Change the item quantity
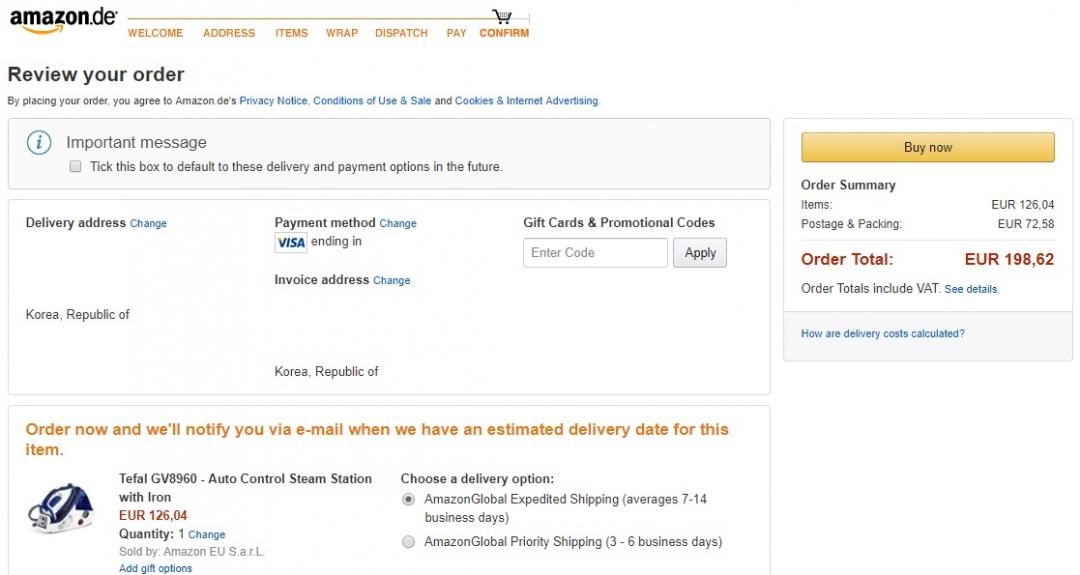 [x=207, y=535]
